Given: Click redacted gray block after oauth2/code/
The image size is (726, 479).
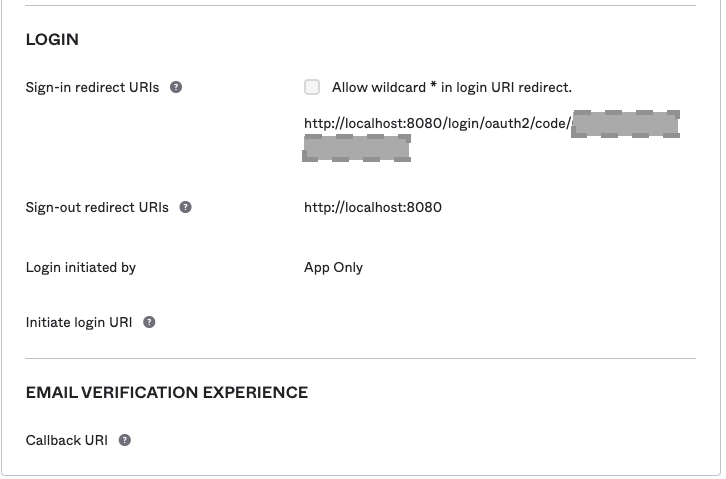Looking at the screenshot, I should (625, 124).
